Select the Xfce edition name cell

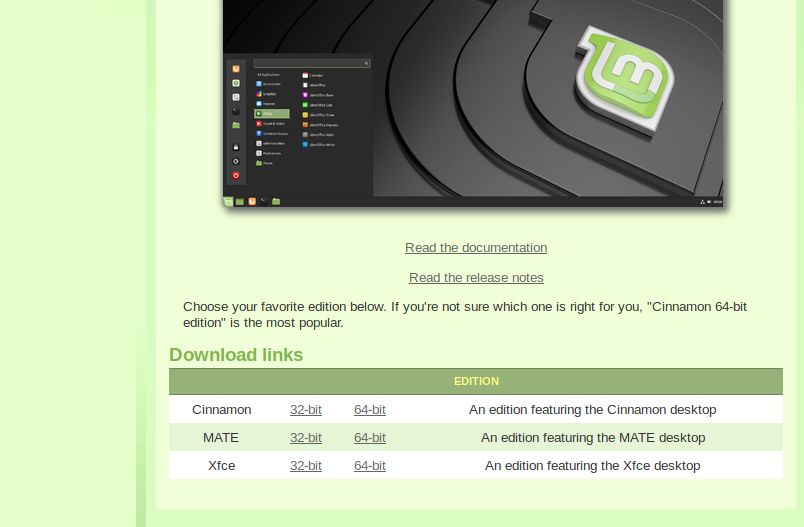[222, 465]
